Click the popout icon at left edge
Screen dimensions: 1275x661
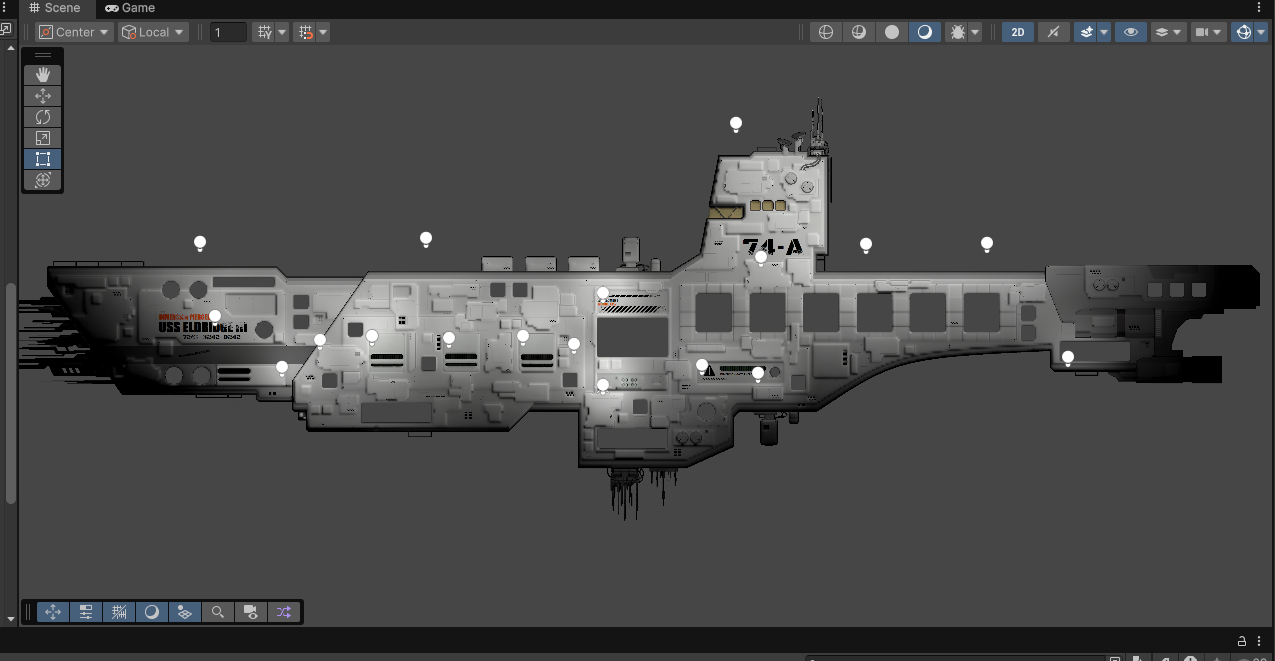[x=5, y=29]
